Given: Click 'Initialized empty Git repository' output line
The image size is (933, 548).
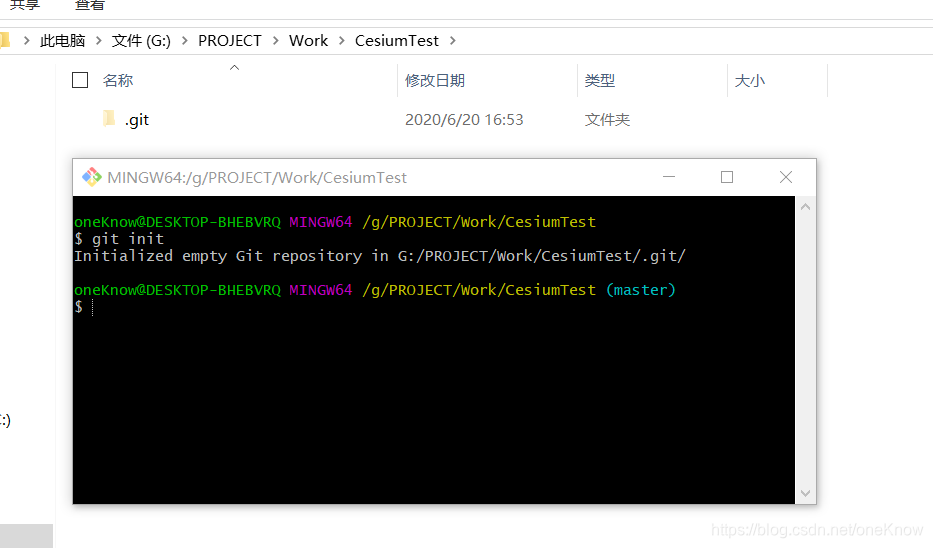Looking at the screenshot, I should click(380, 256).
